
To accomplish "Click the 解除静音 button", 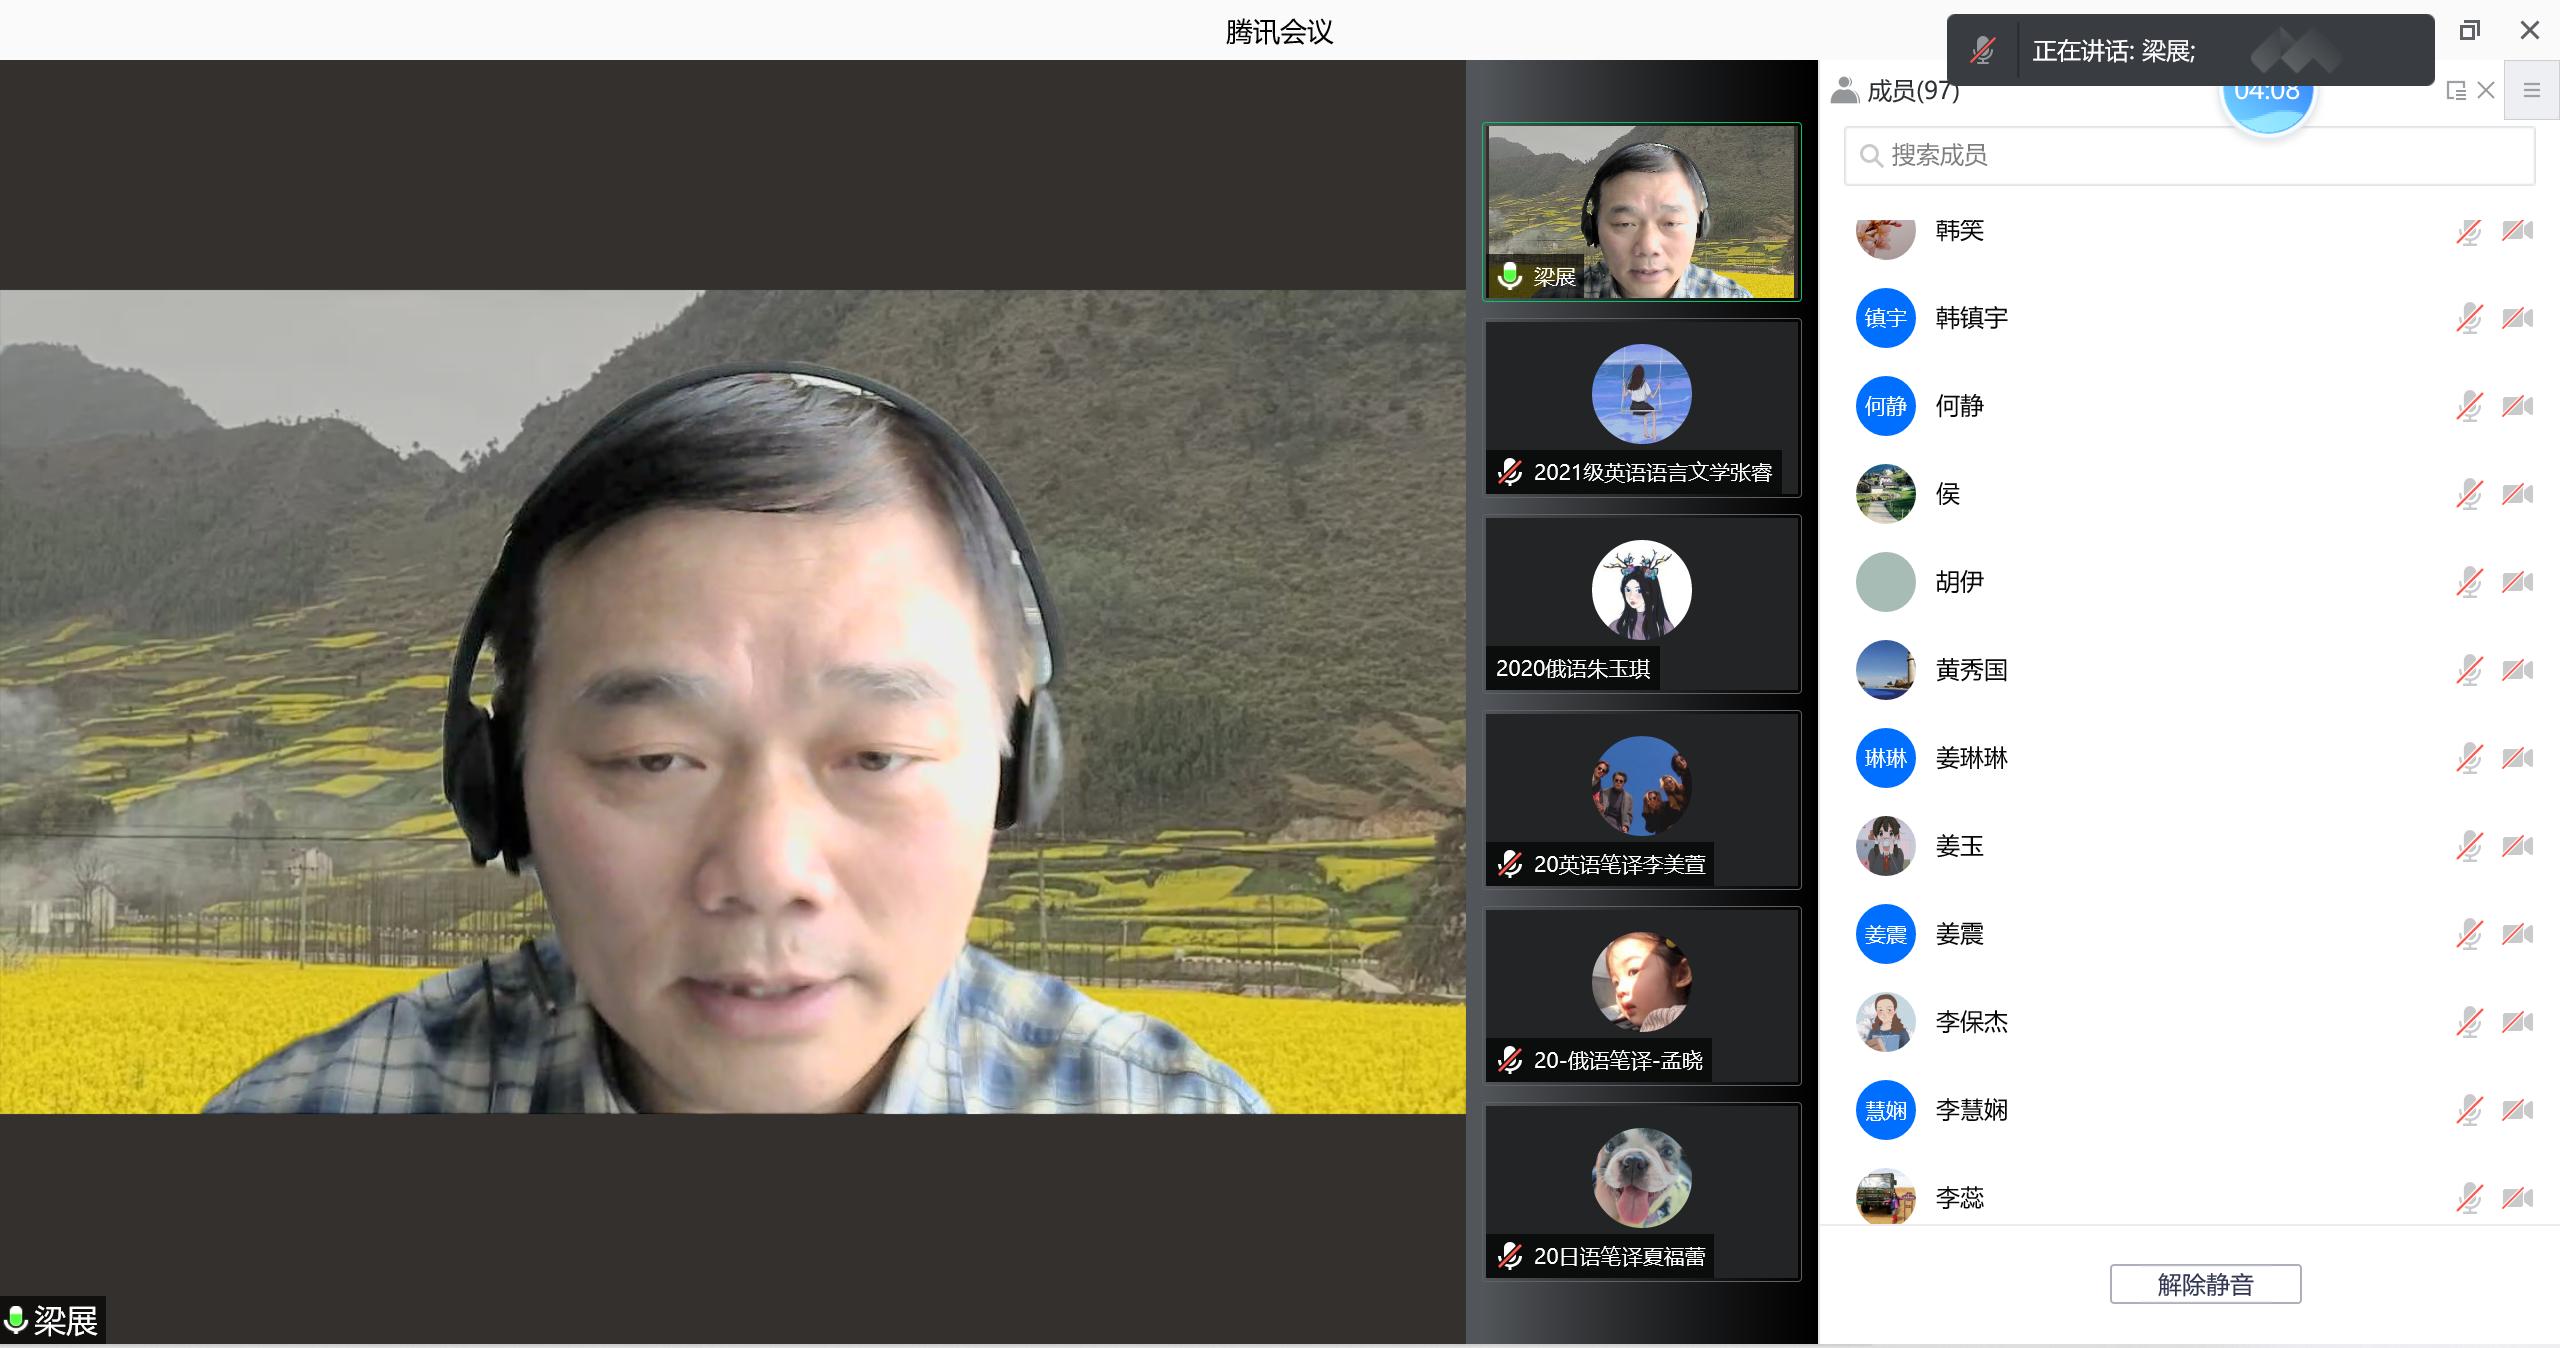I will click(2205, 1284).
